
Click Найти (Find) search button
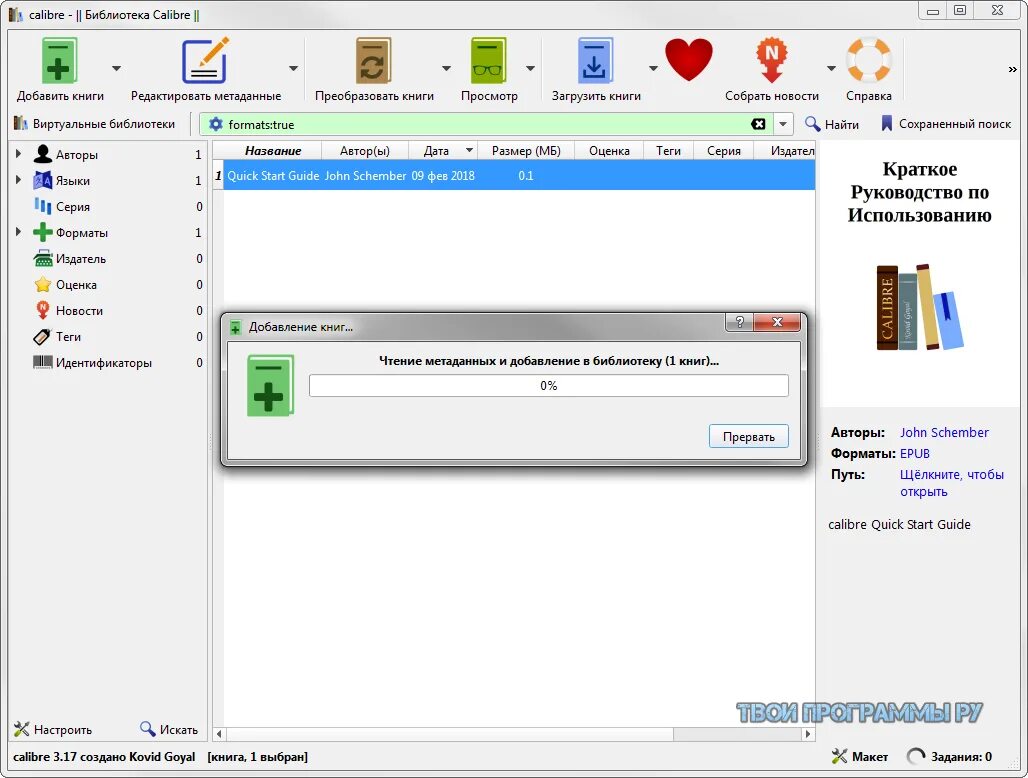pos(831,124)
